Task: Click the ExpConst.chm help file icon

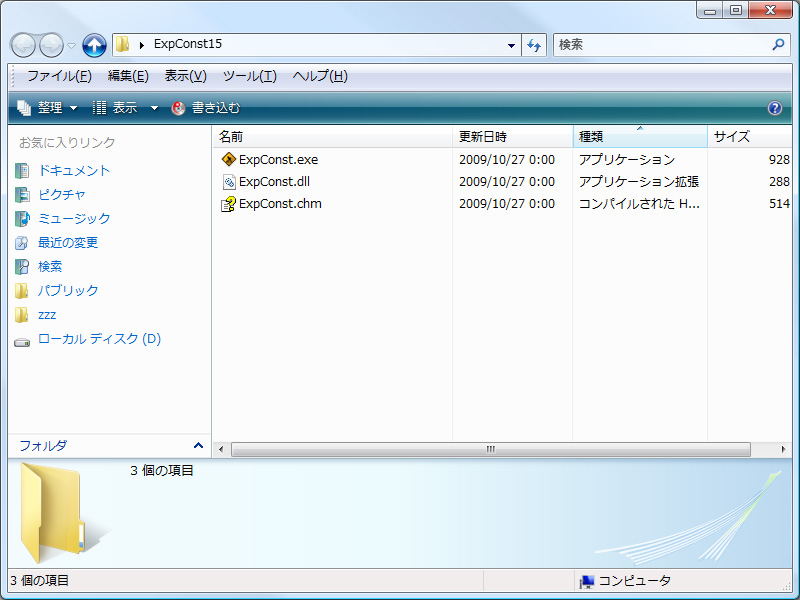Action: tap(228, 204)
